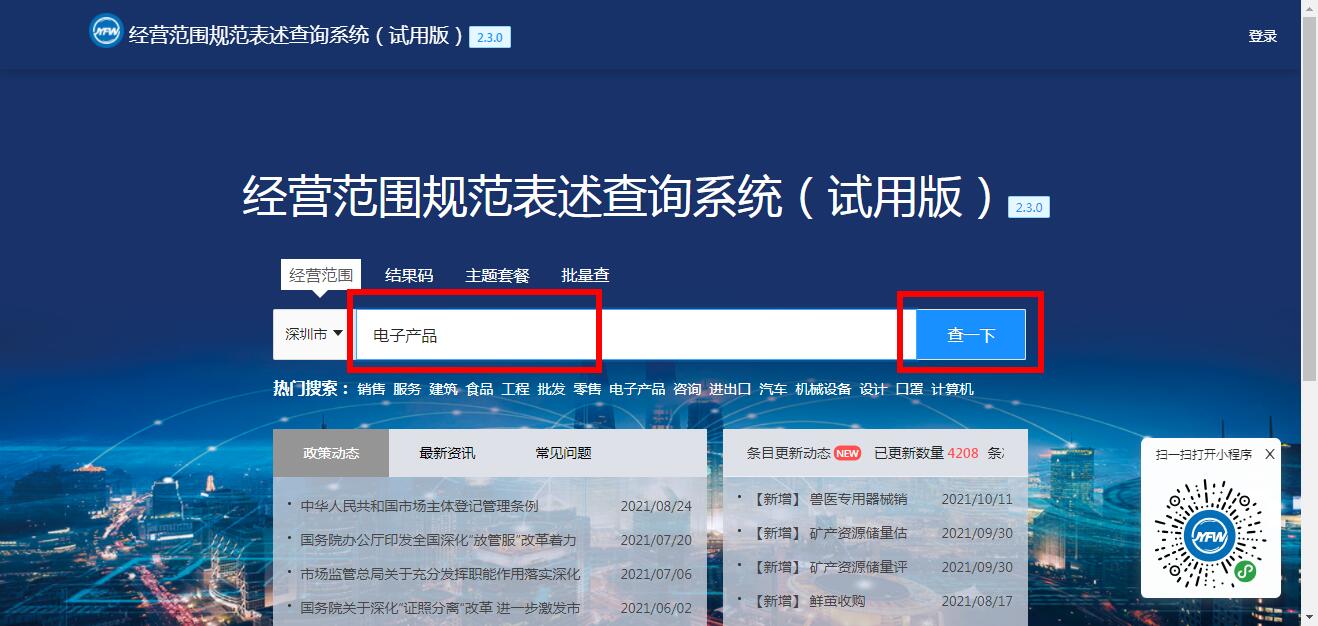The width and height of the screenshot is (1318, 626).
Task: Switch to the 主题套餐 tab
Action: (497, 275)
